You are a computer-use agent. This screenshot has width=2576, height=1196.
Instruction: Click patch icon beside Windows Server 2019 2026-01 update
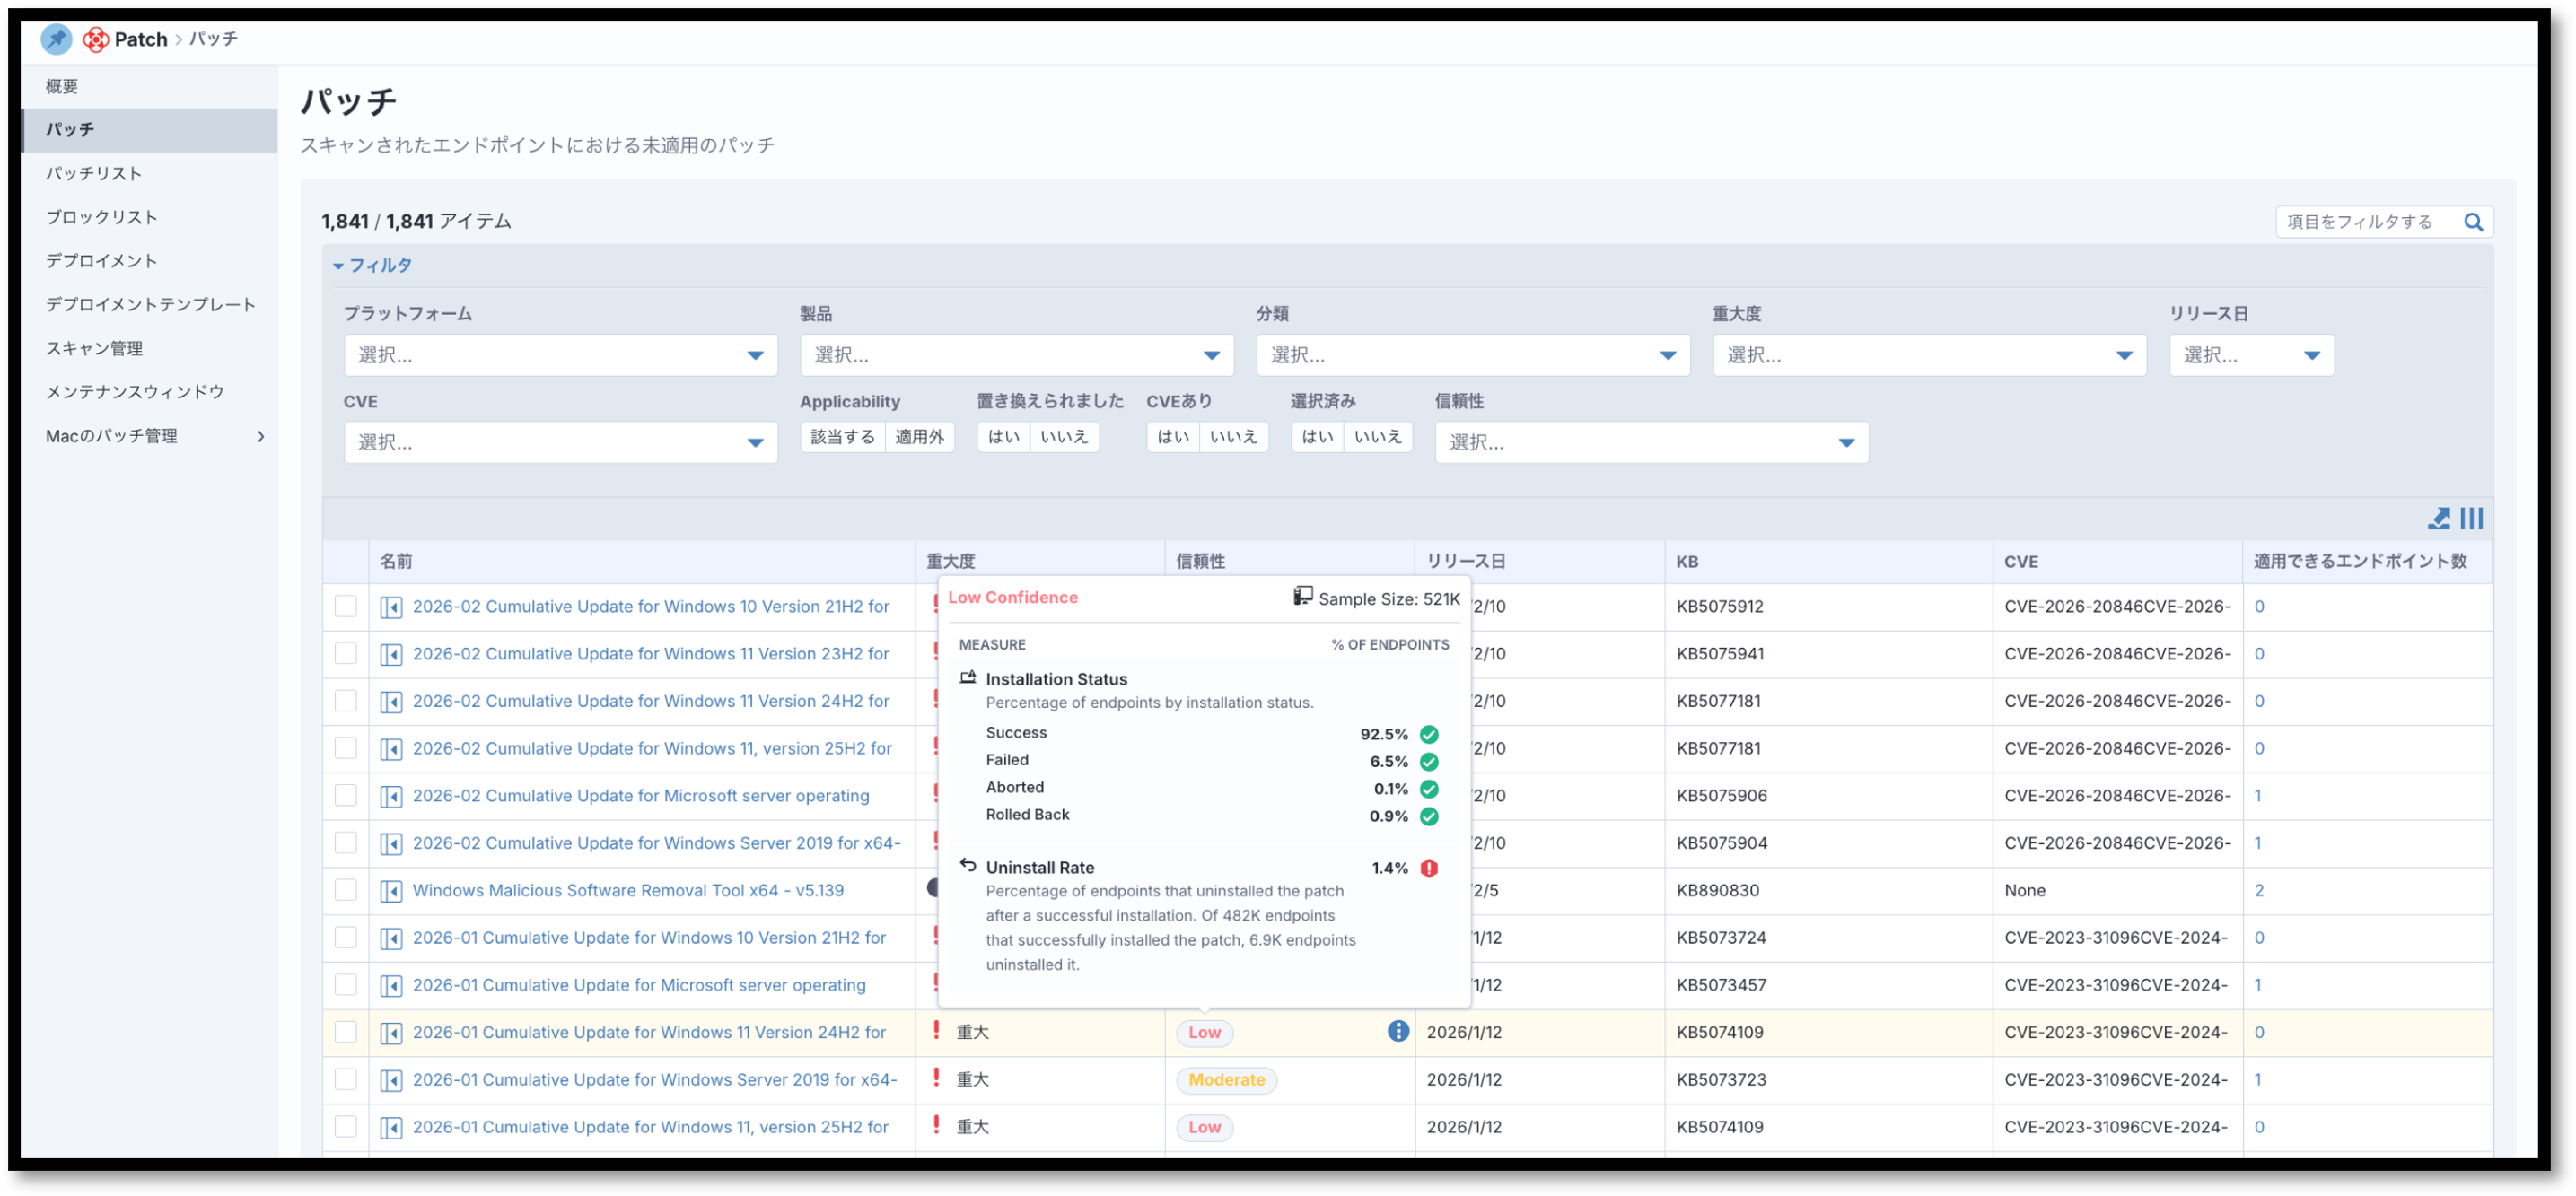pos(392,1080)
